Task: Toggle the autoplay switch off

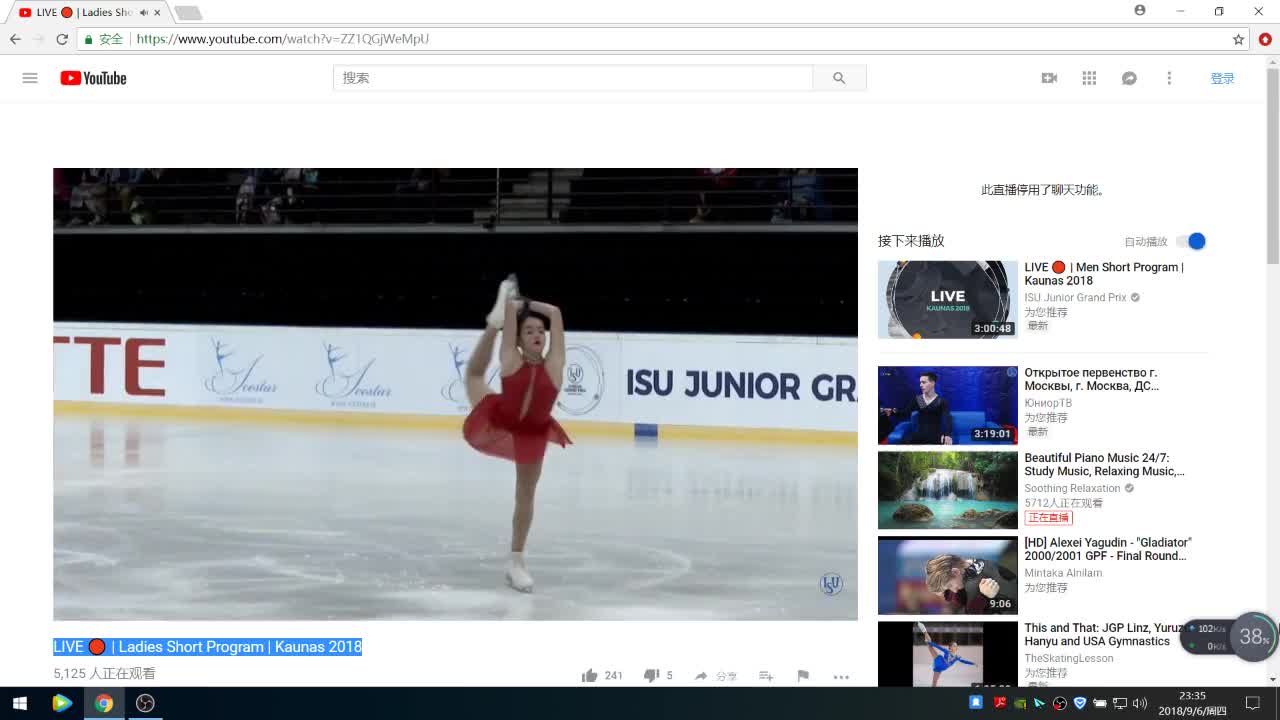Action: (x=1191, y=241)
